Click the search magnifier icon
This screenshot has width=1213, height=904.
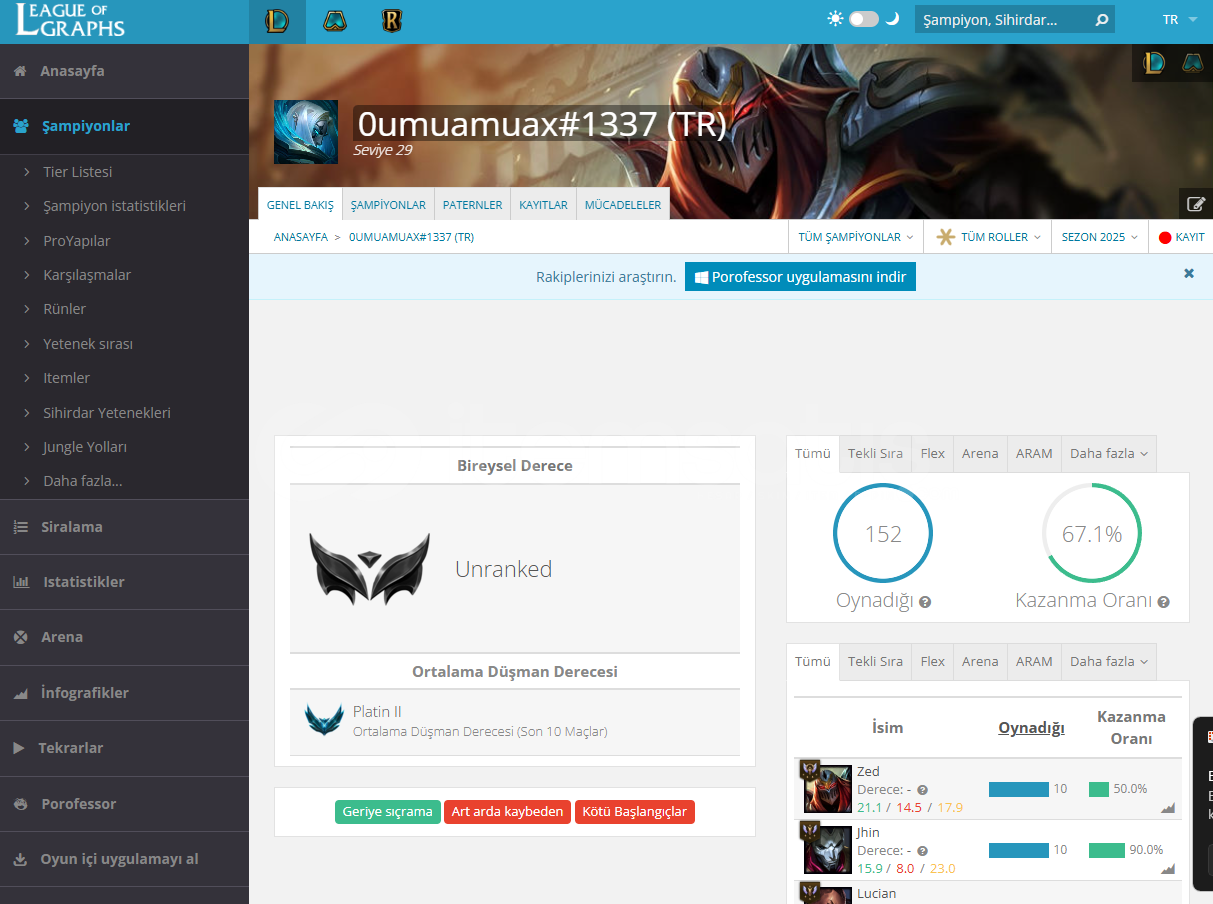pos(1101,20)
